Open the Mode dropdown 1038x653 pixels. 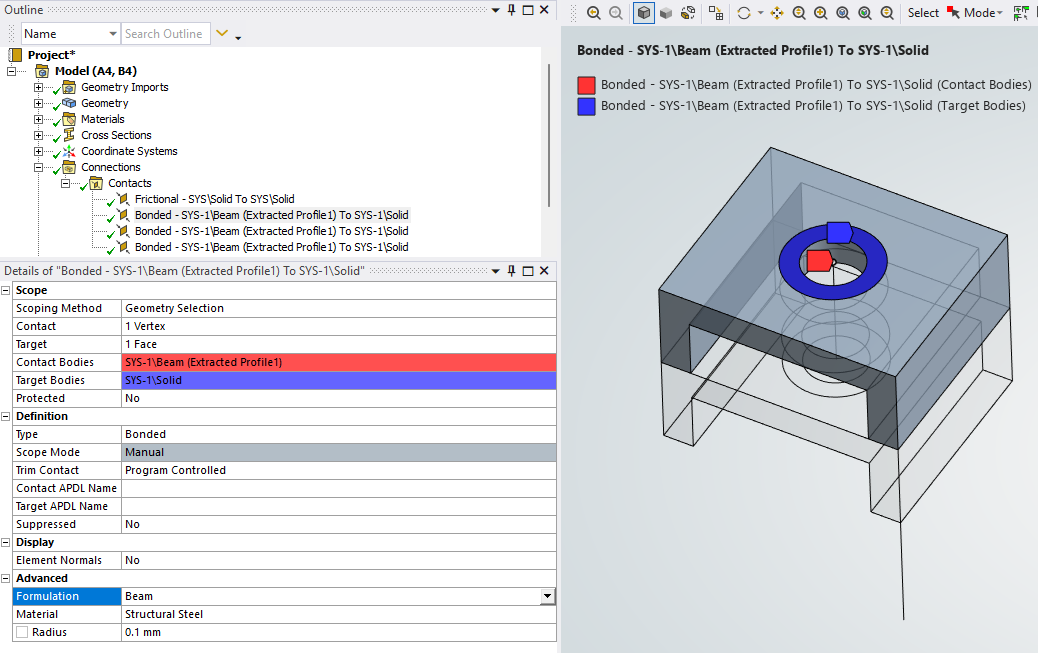click(x=983, y=13)
